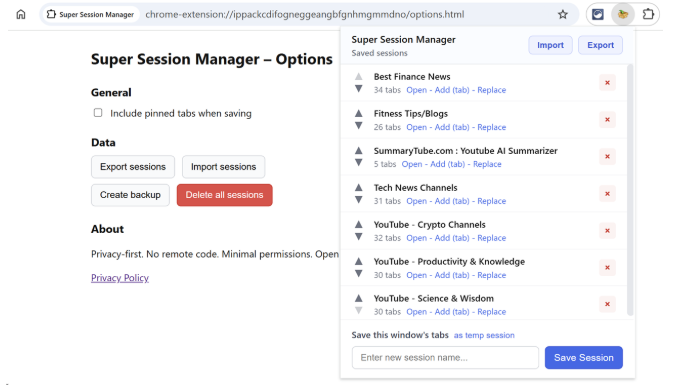This screenshot has height=385, width=675.
Task: Replace the SummaryTube.com session
Action: pos(487,164)
